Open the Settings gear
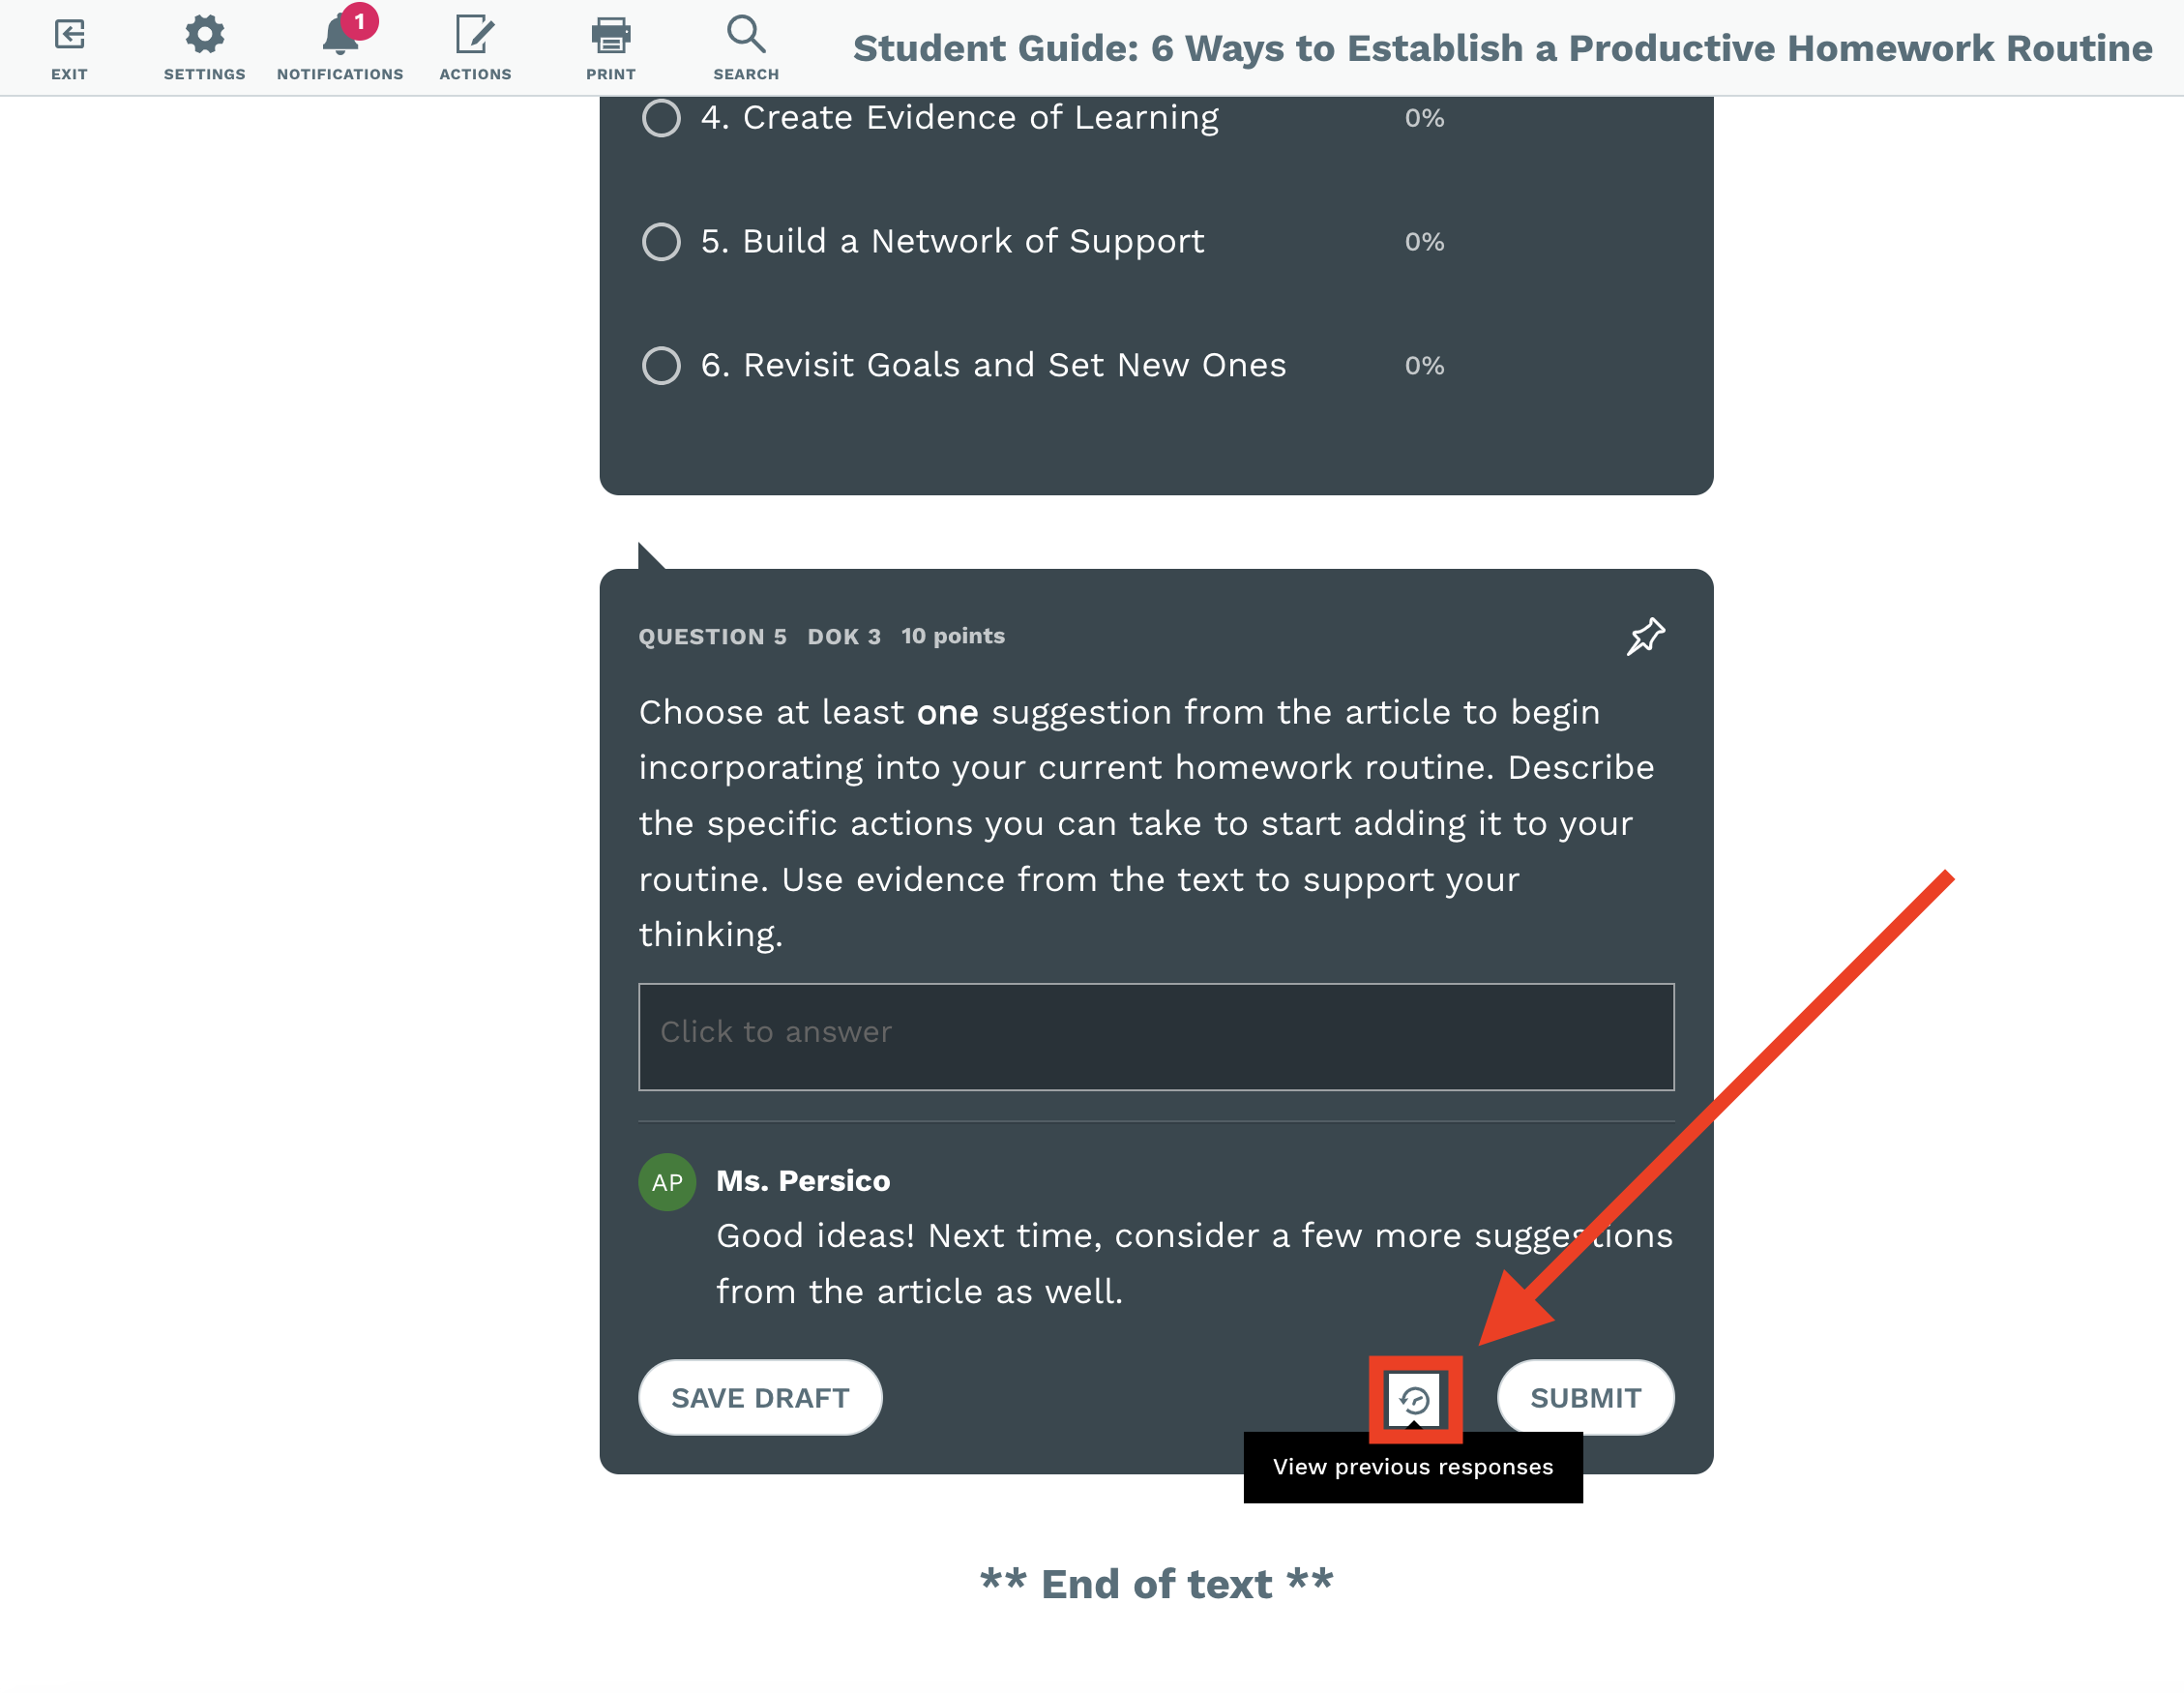 click(204, 35)
